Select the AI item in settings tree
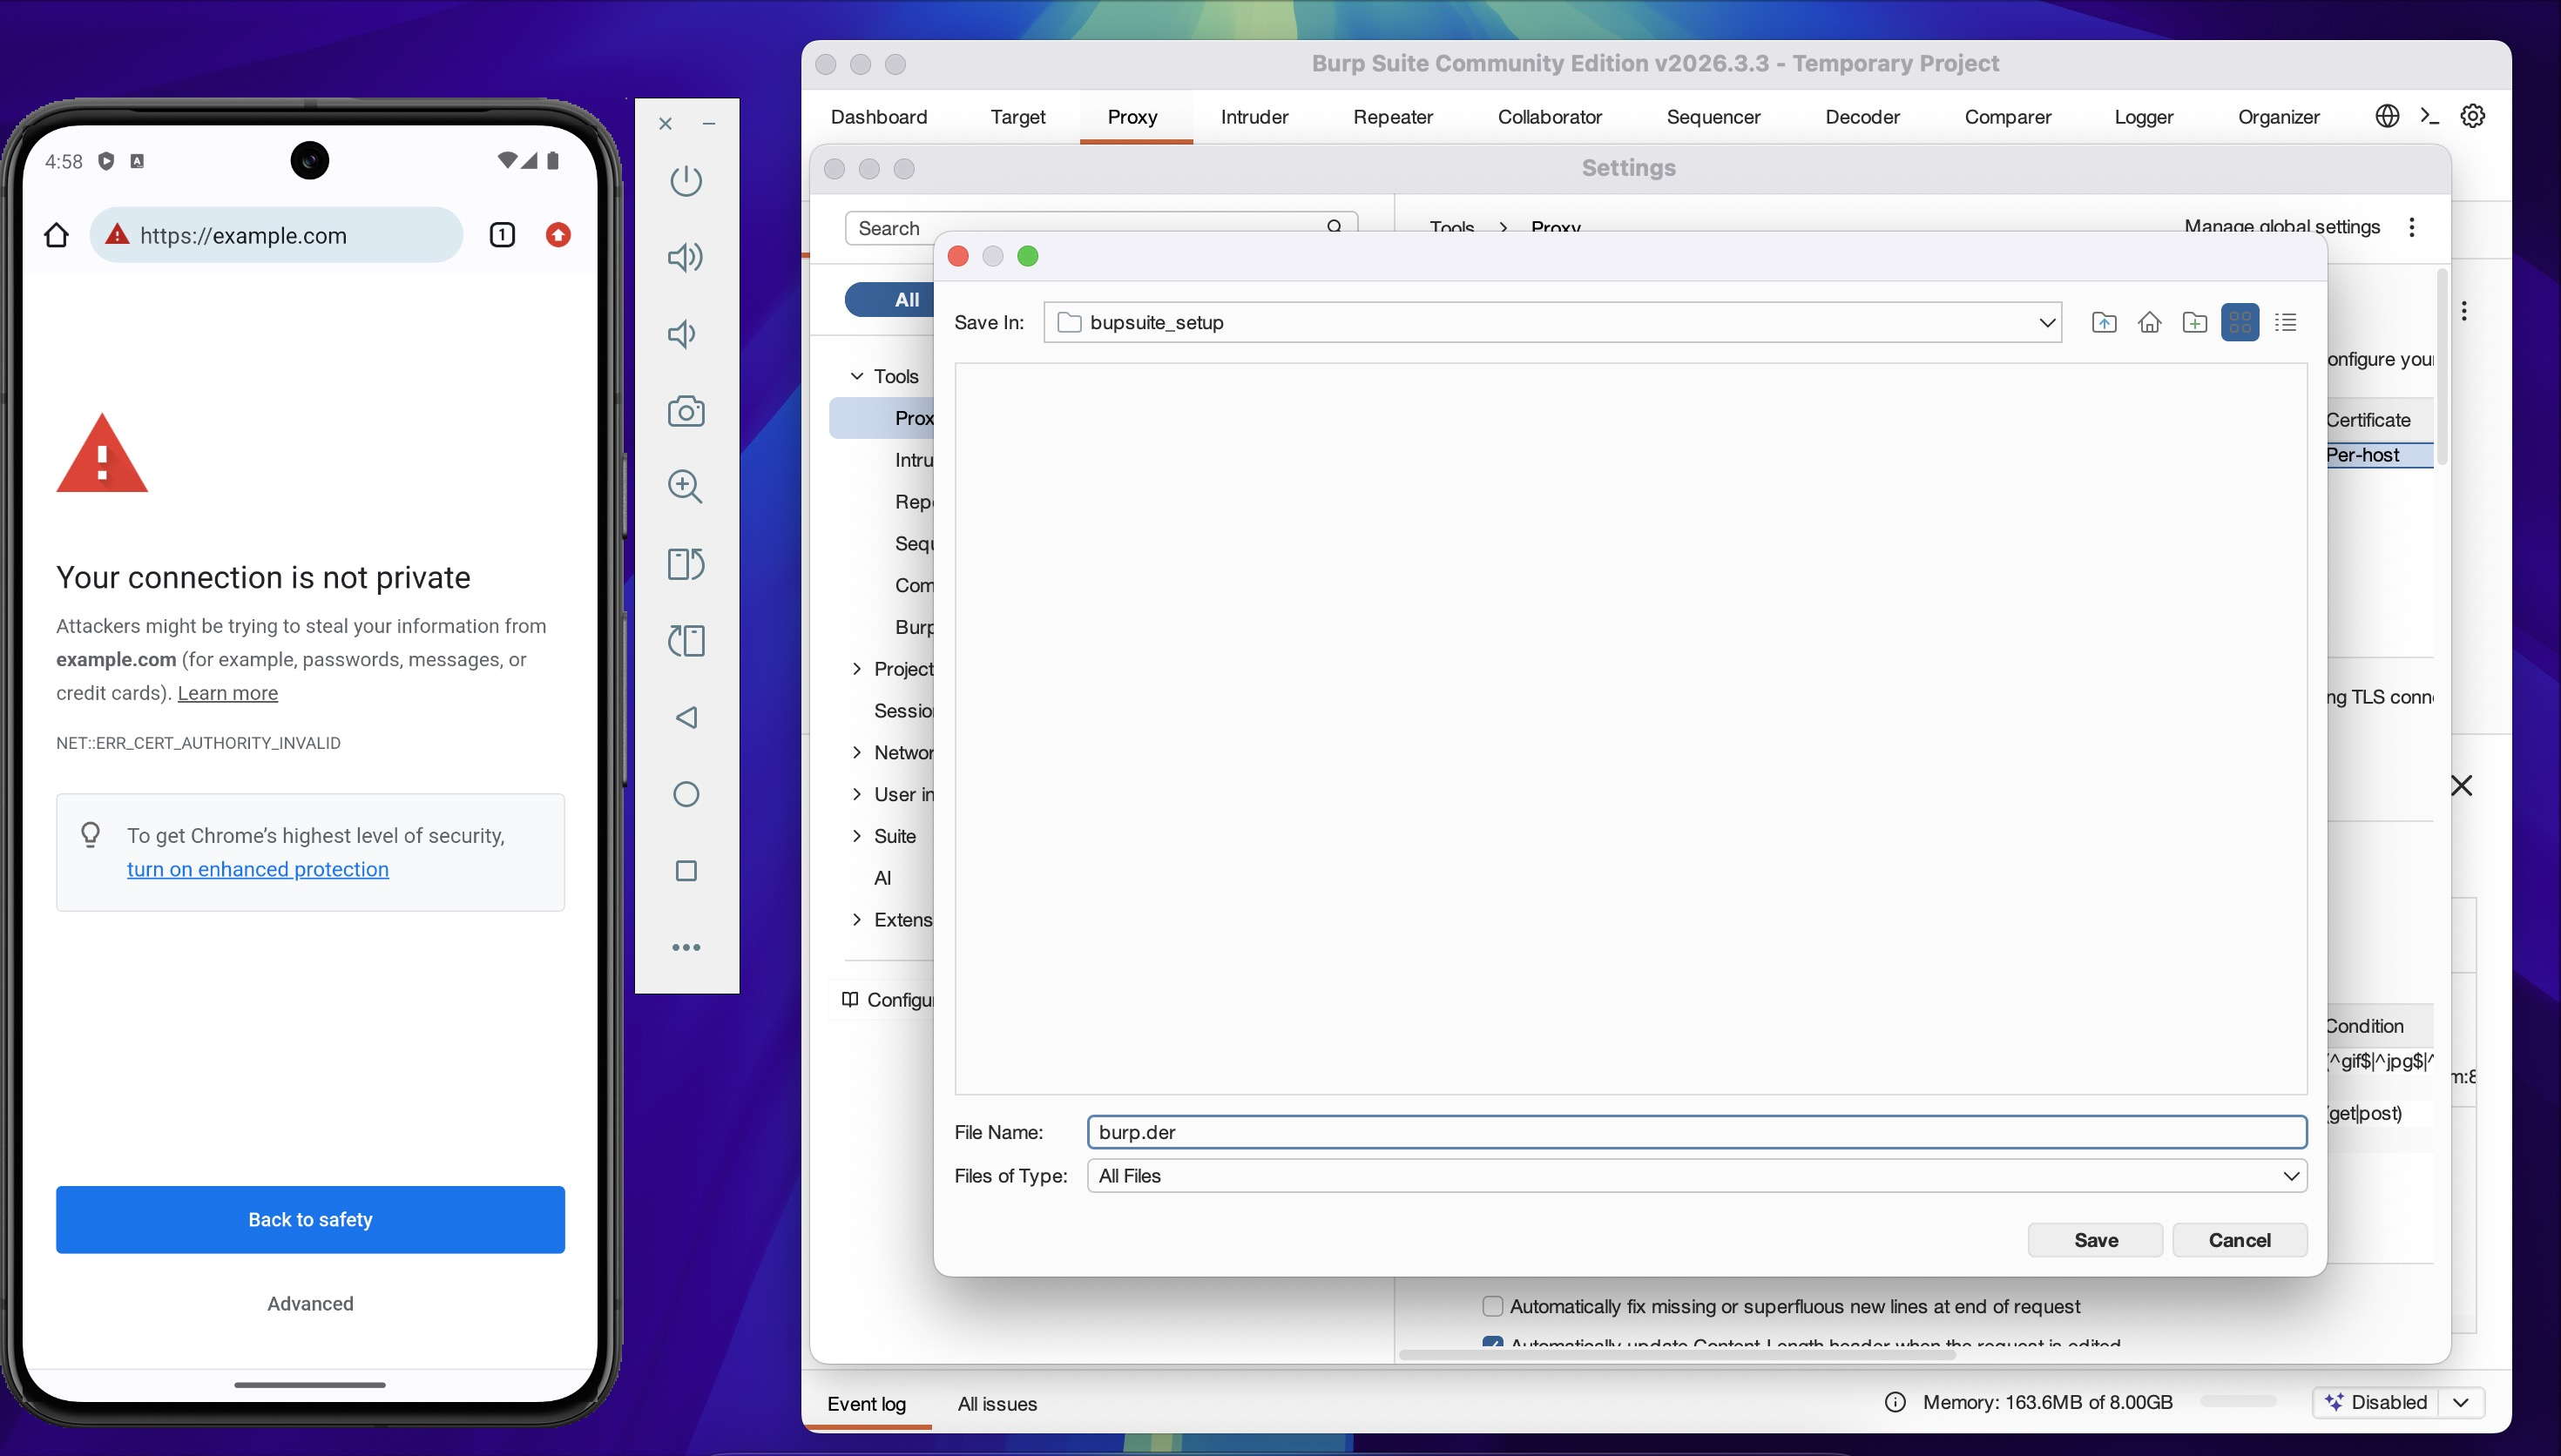The image size is (2561, 1456). click(882, 877)
